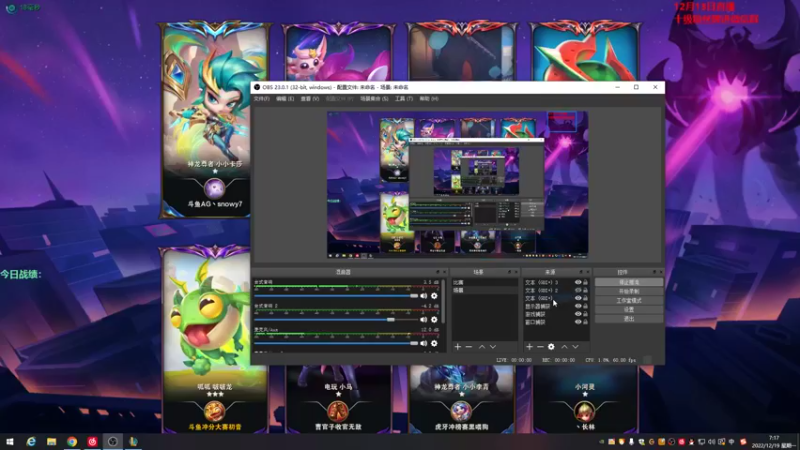This screenshot has height=450, width=800.
Task: Click the 设置 settings button
Action: click(629, 310)
